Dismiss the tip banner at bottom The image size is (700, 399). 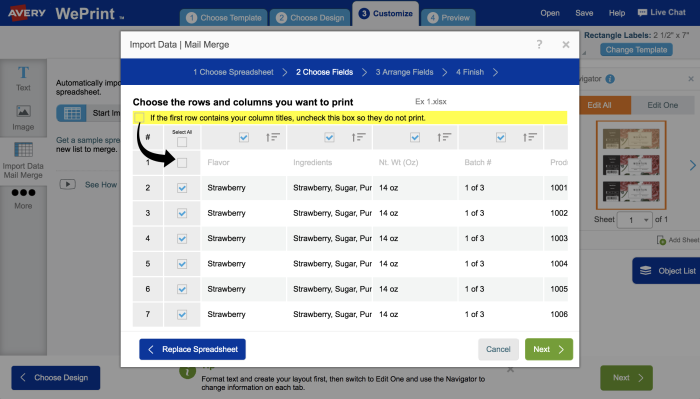[510, 370]
